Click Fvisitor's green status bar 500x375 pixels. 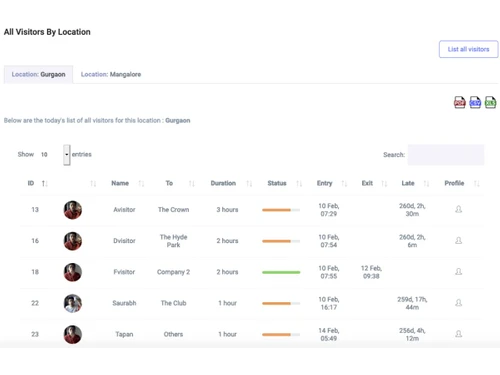[281, 272]
